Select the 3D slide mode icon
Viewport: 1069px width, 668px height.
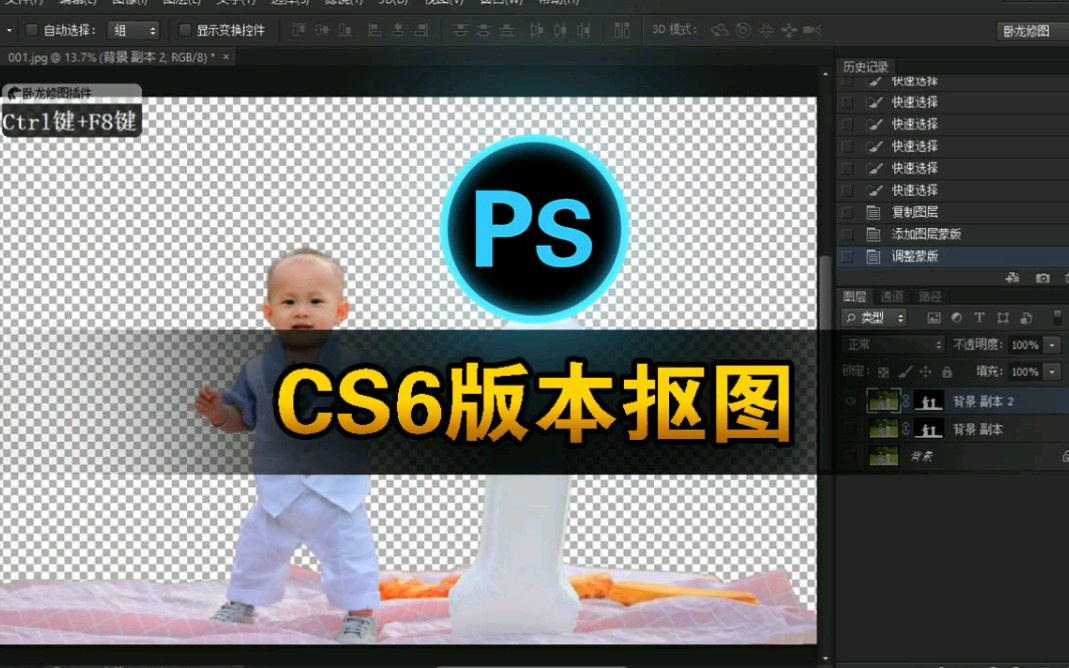789,30
